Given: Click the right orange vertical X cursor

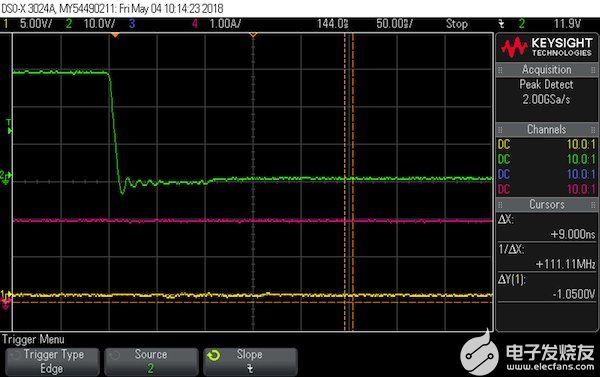Looking at the screenshot, I should (353, 182).
